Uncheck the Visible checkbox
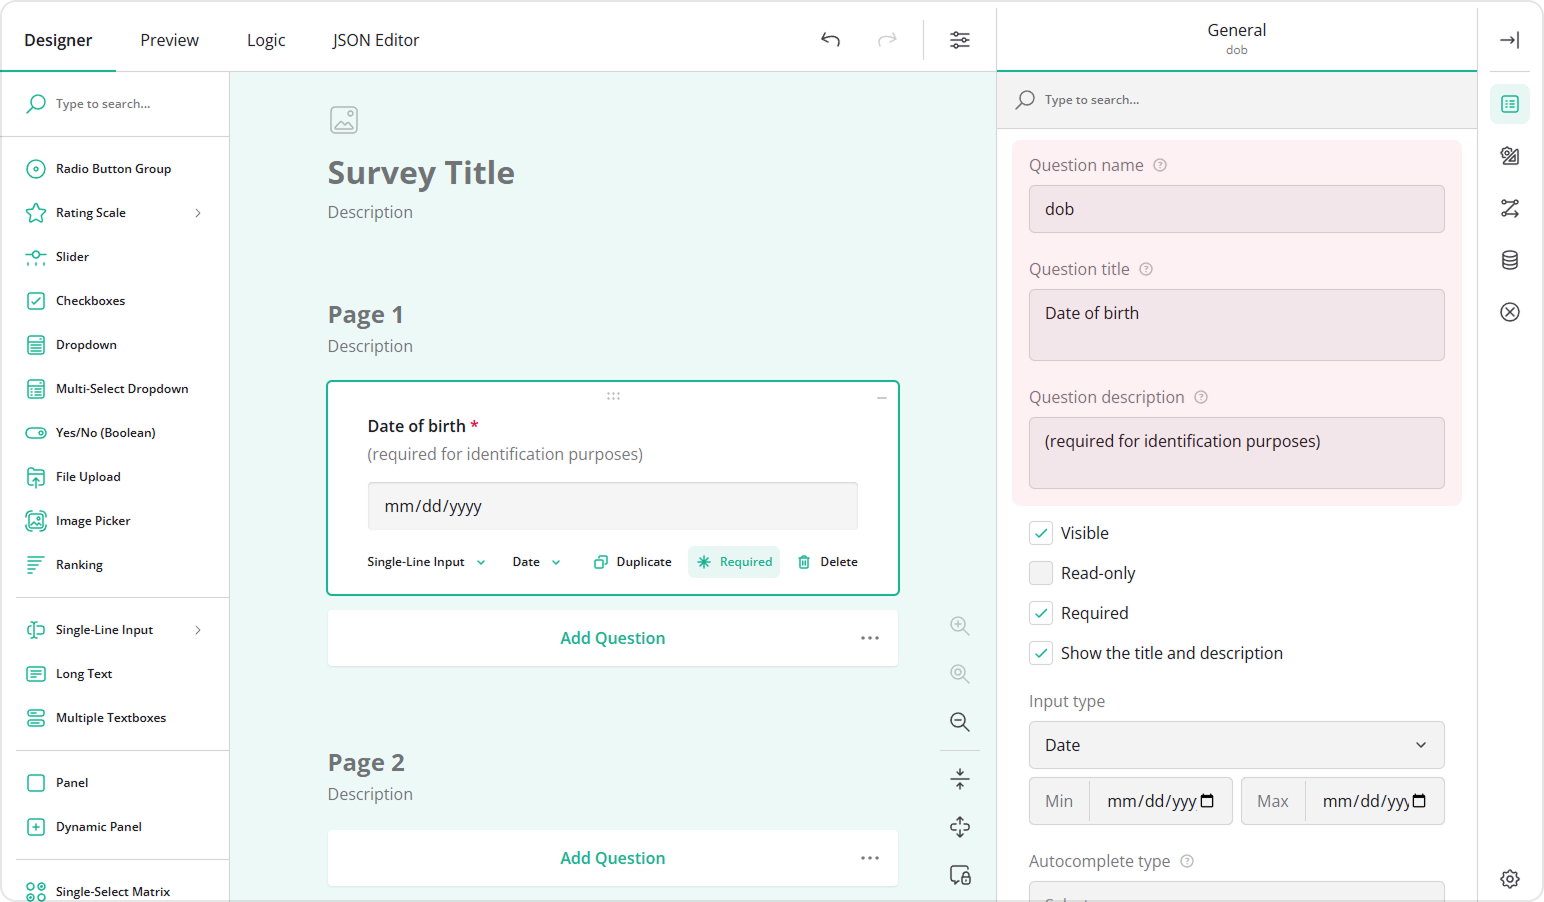Screen dimensions: 1544x902 (1040, 533)
